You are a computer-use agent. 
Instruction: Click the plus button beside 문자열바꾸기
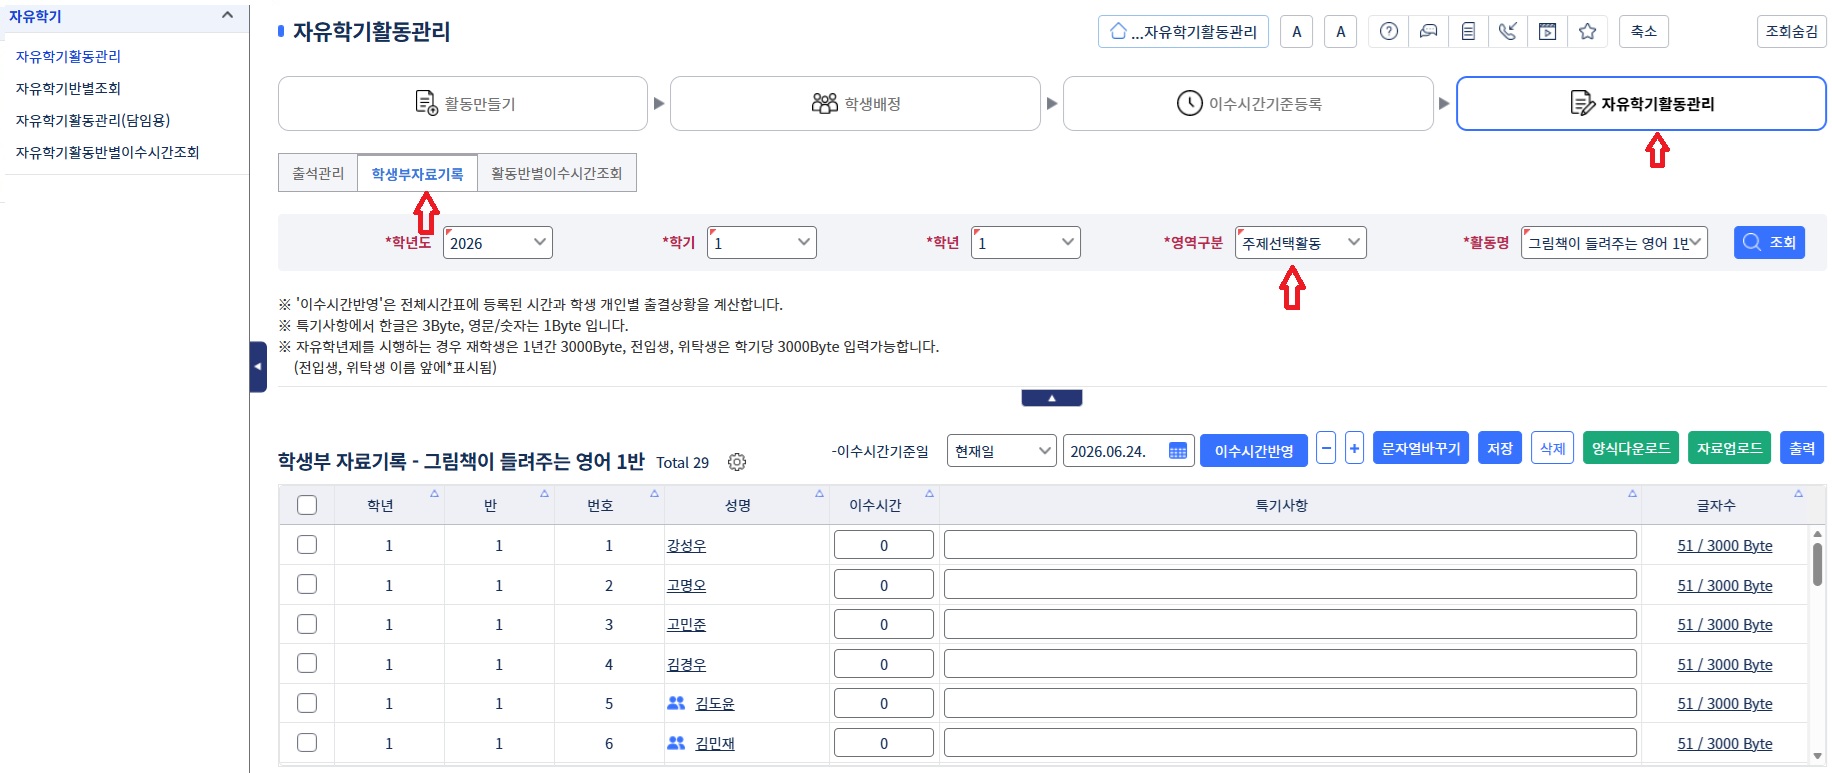tap(1354, 448)
